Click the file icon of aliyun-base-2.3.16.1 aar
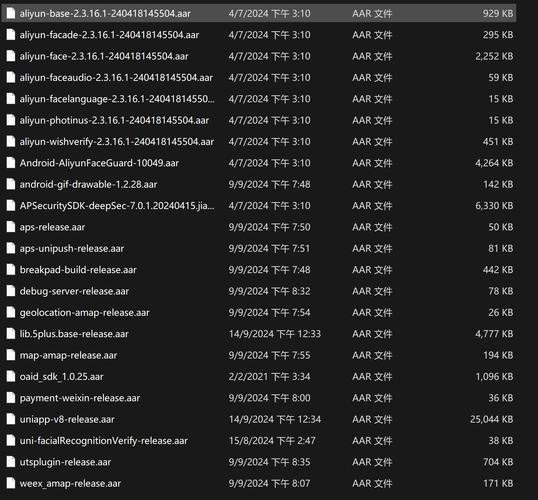 click(x=11, y=13)
